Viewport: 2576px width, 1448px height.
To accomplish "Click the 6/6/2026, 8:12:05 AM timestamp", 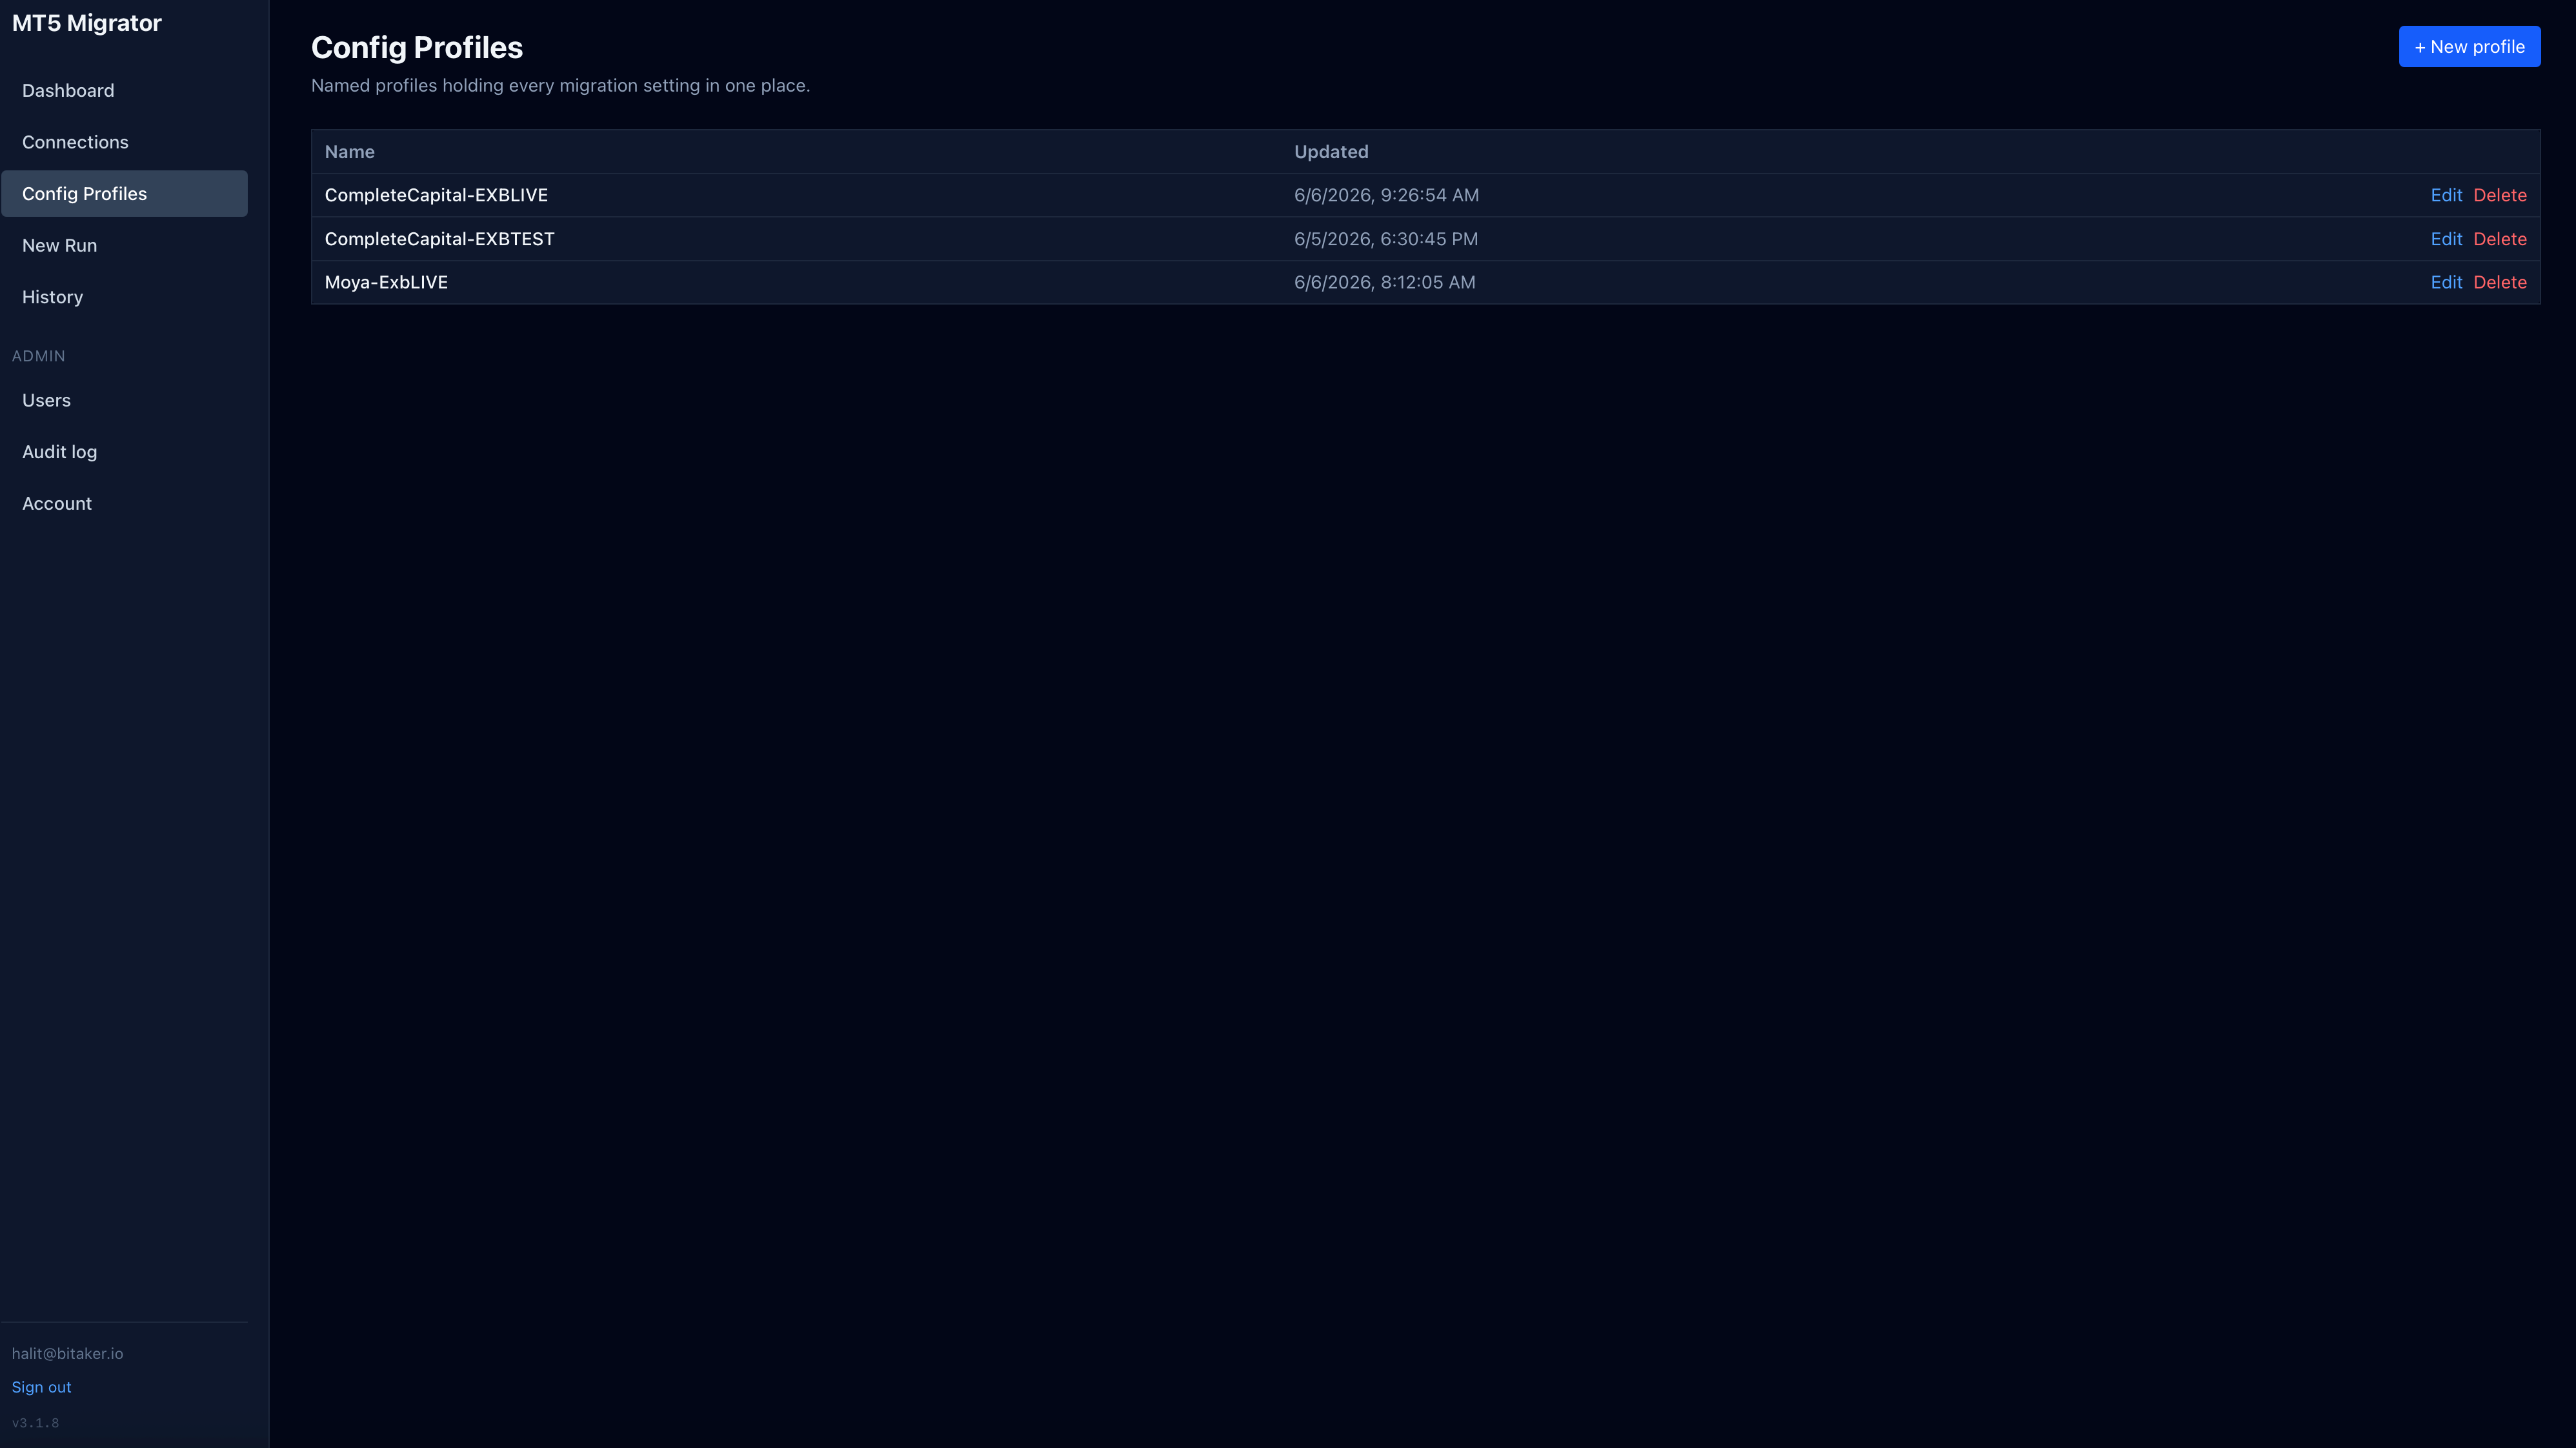I will click(x=1385, y=282).
